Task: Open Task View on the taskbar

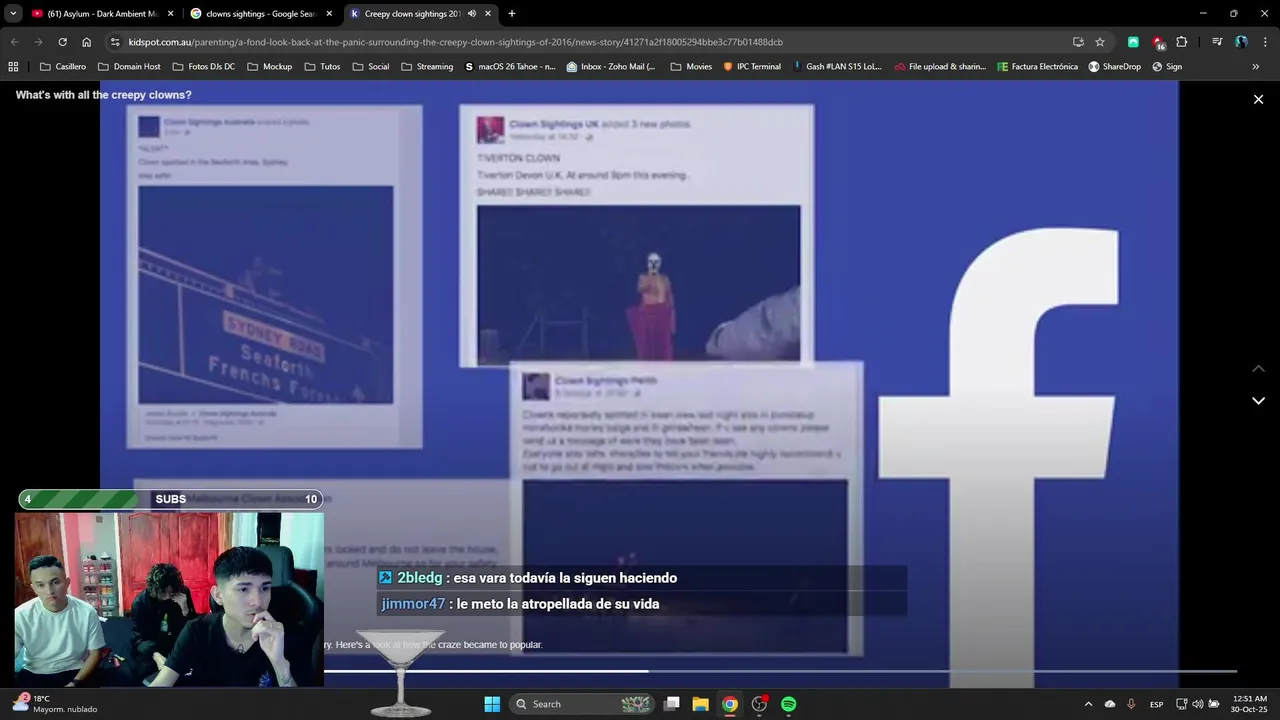Action: tap(672, 704)
